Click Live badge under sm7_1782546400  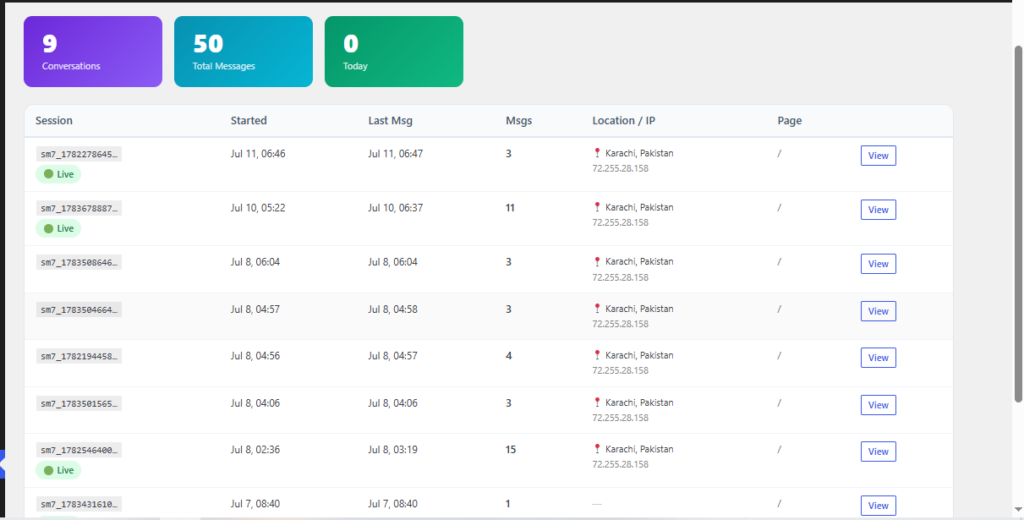click(x=58, y=470)
